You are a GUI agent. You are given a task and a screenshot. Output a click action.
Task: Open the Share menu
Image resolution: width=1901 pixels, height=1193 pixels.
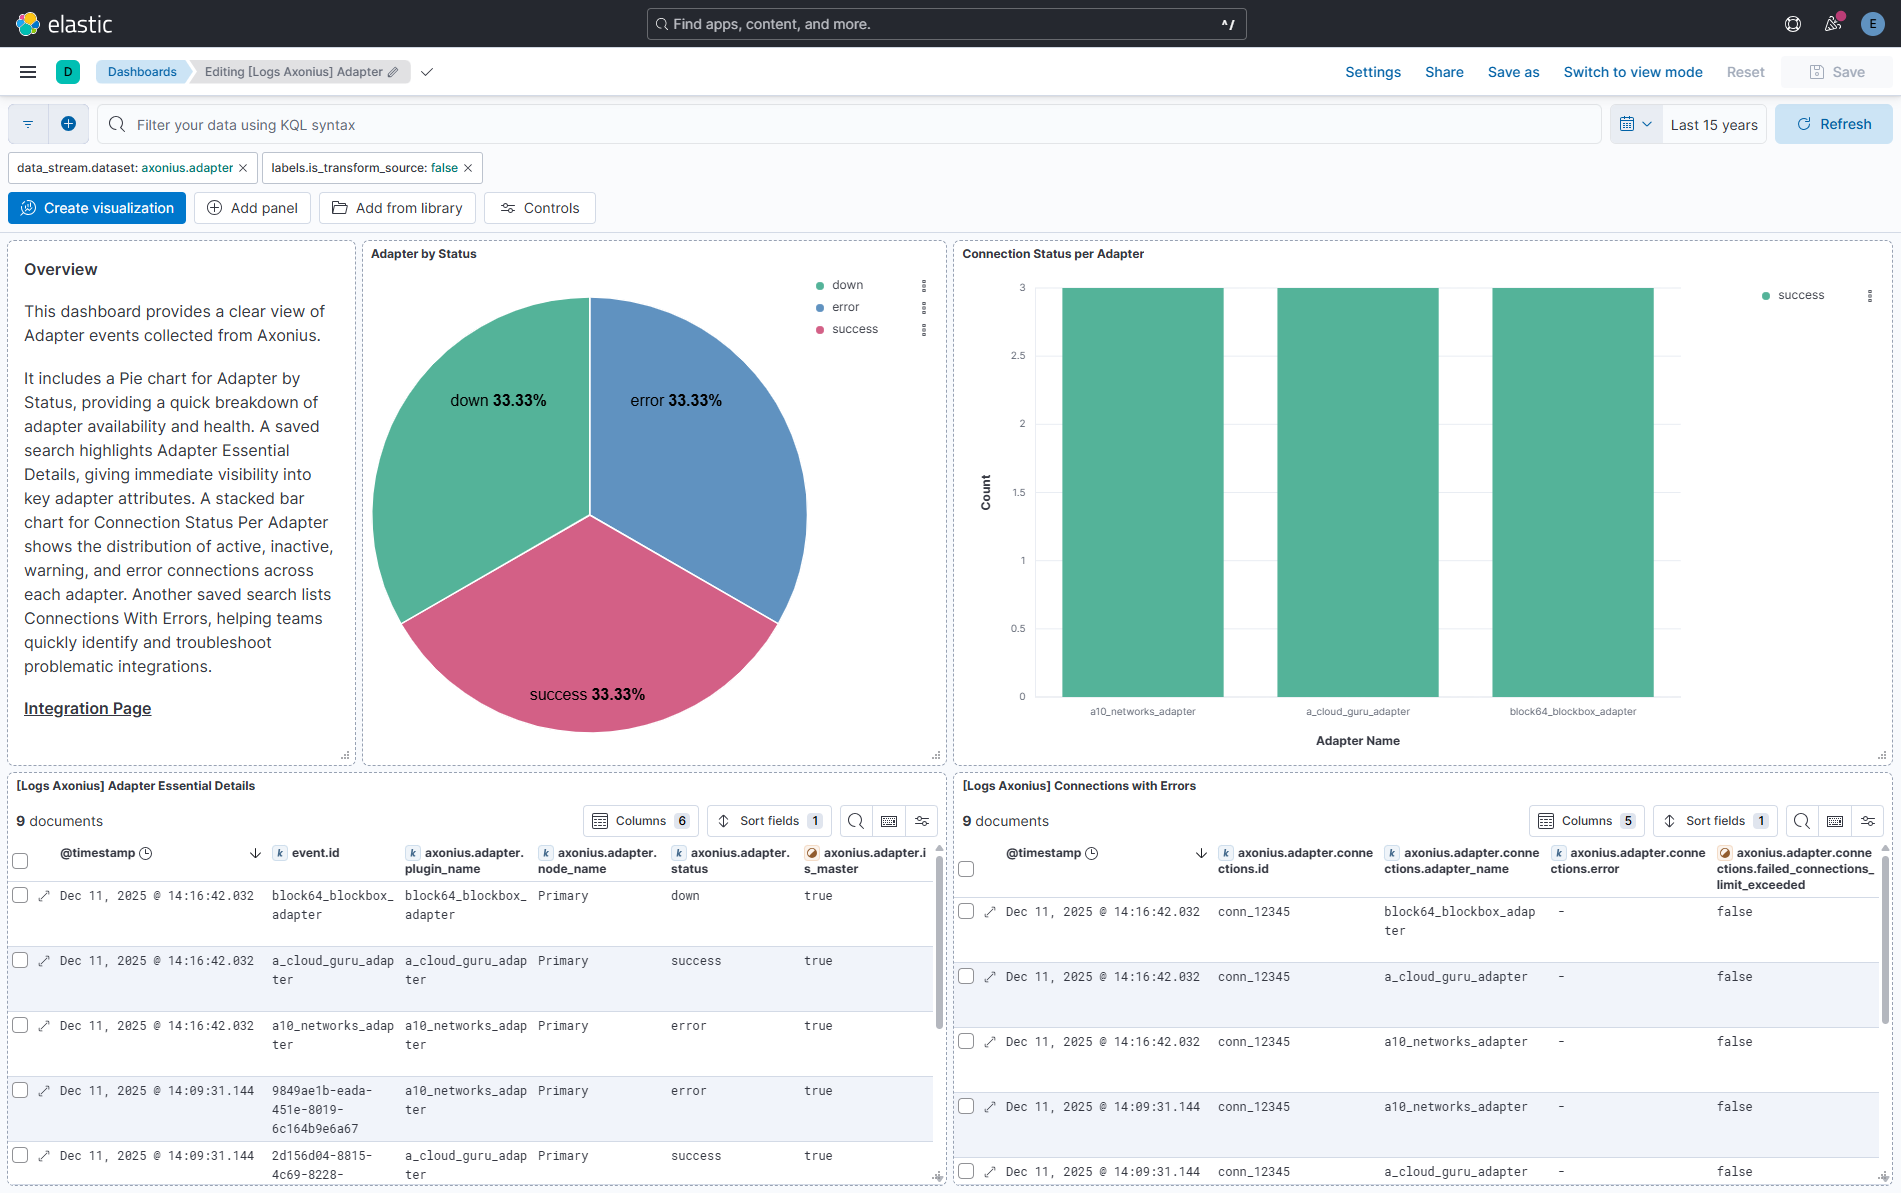1444,72
